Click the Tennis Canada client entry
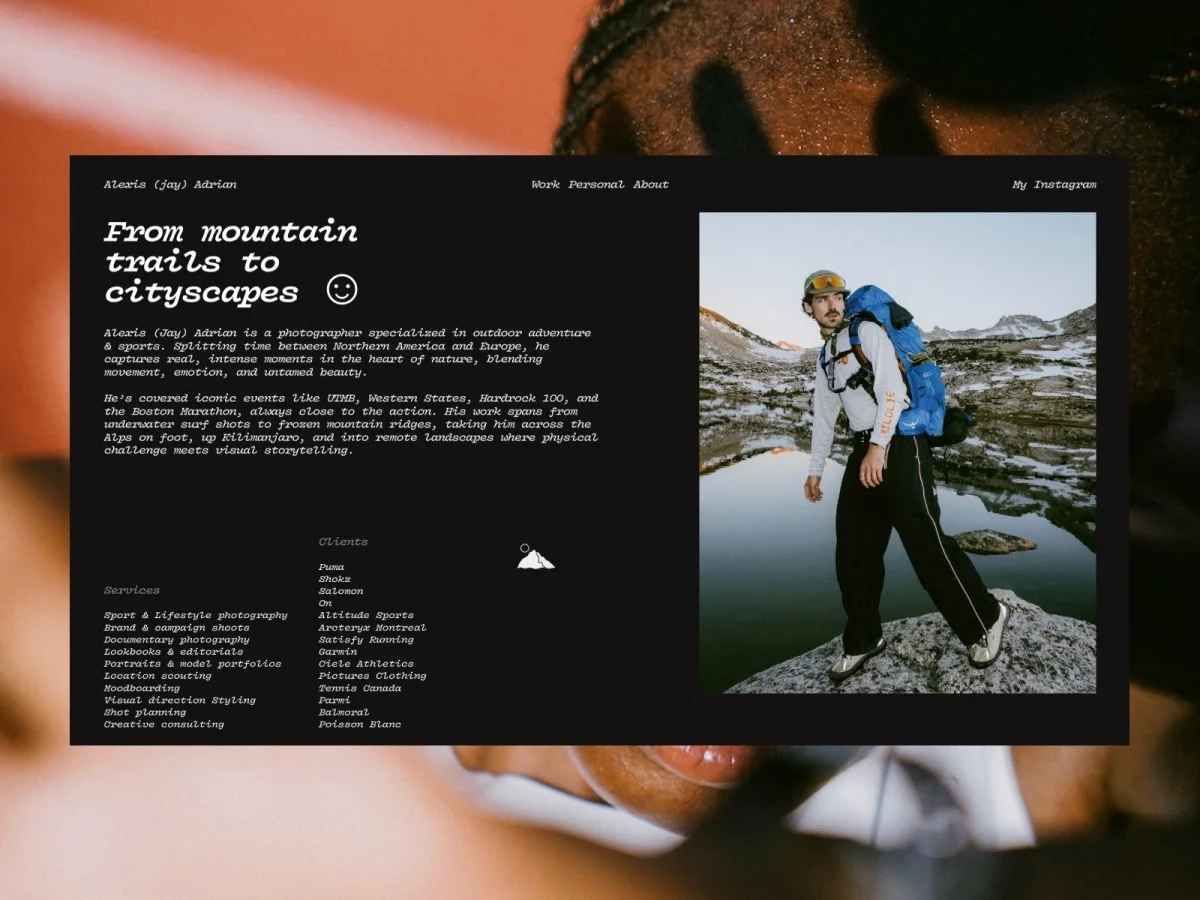The height and width of the screenshot is (900, 1200). click(x=360, y=688)
